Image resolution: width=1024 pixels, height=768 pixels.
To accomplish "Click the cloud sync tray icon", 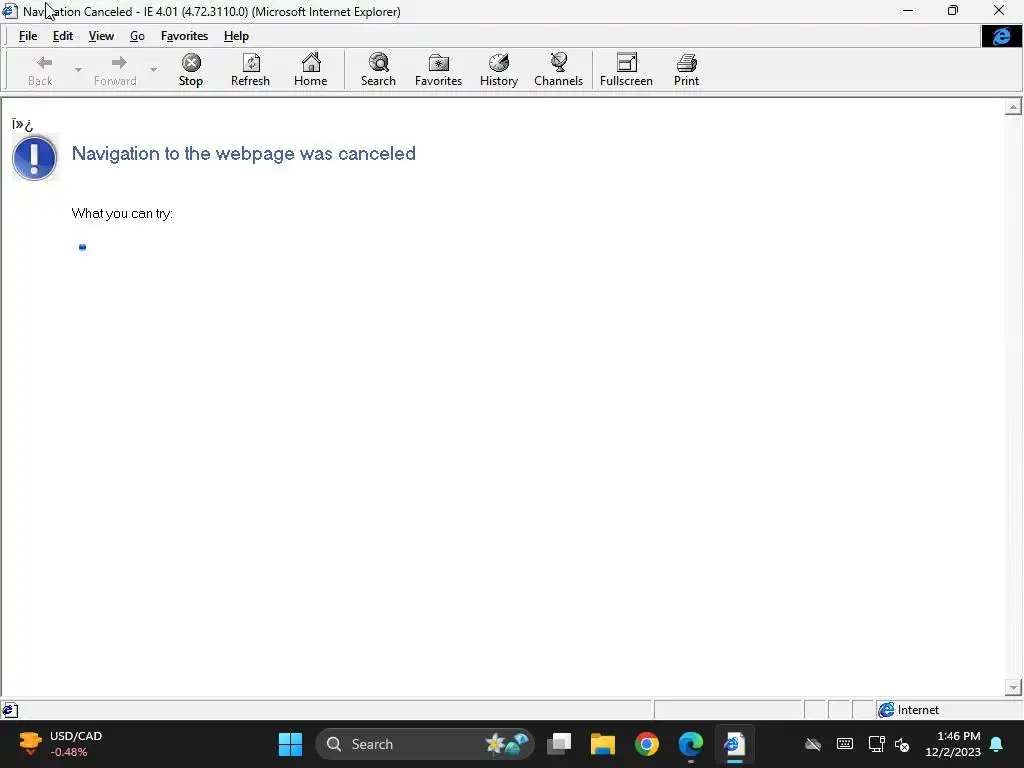I will point(812,744).
